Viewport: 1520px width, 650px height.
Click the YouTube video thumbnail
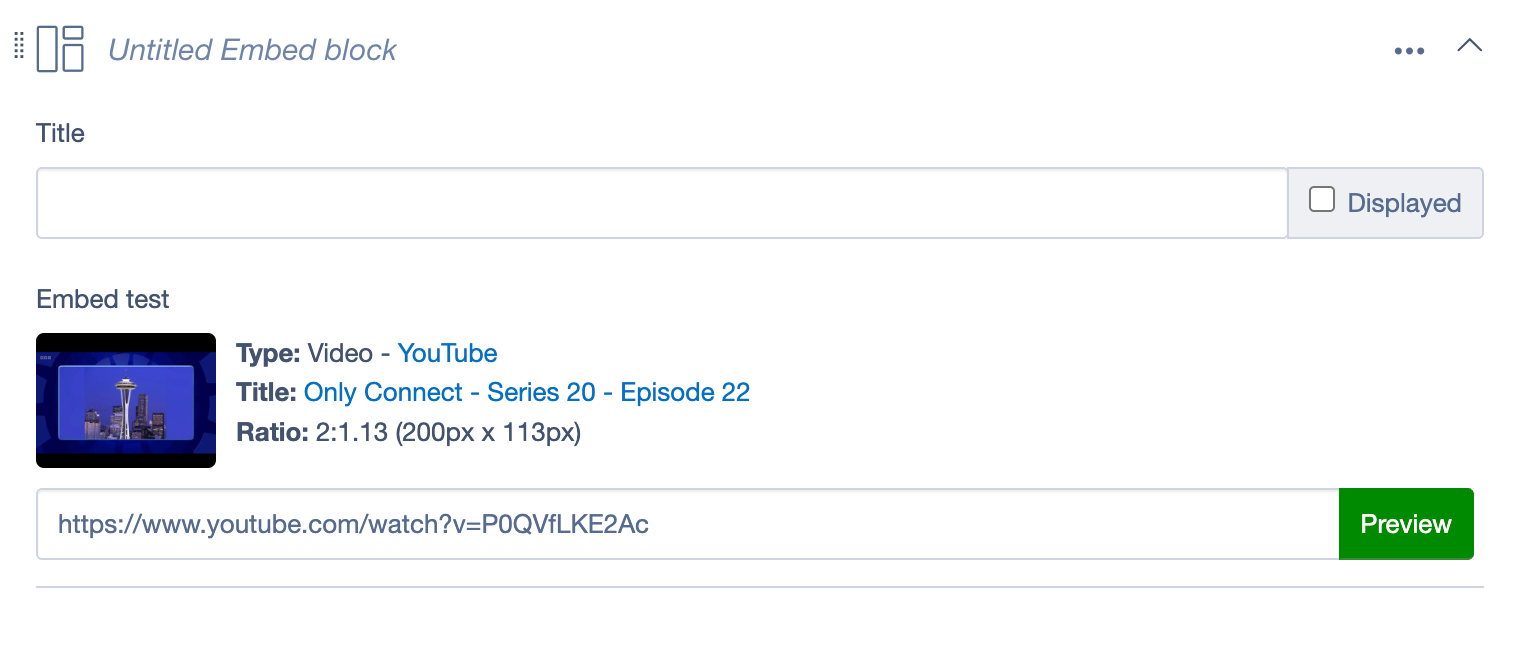[x=126, y=400]
